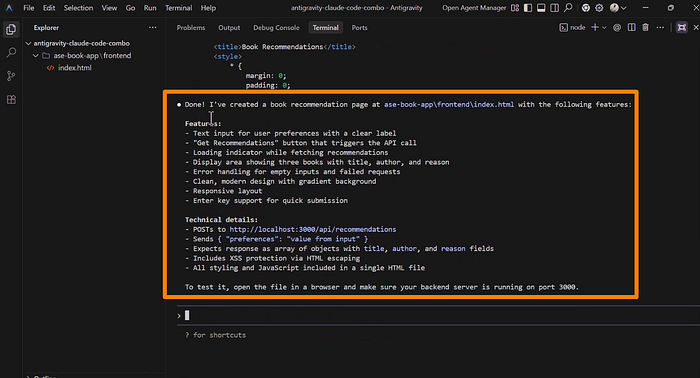The height and width of the screenshot is (378, 700).
Task: Create a new terminal with plus
Action: point(595,28)
